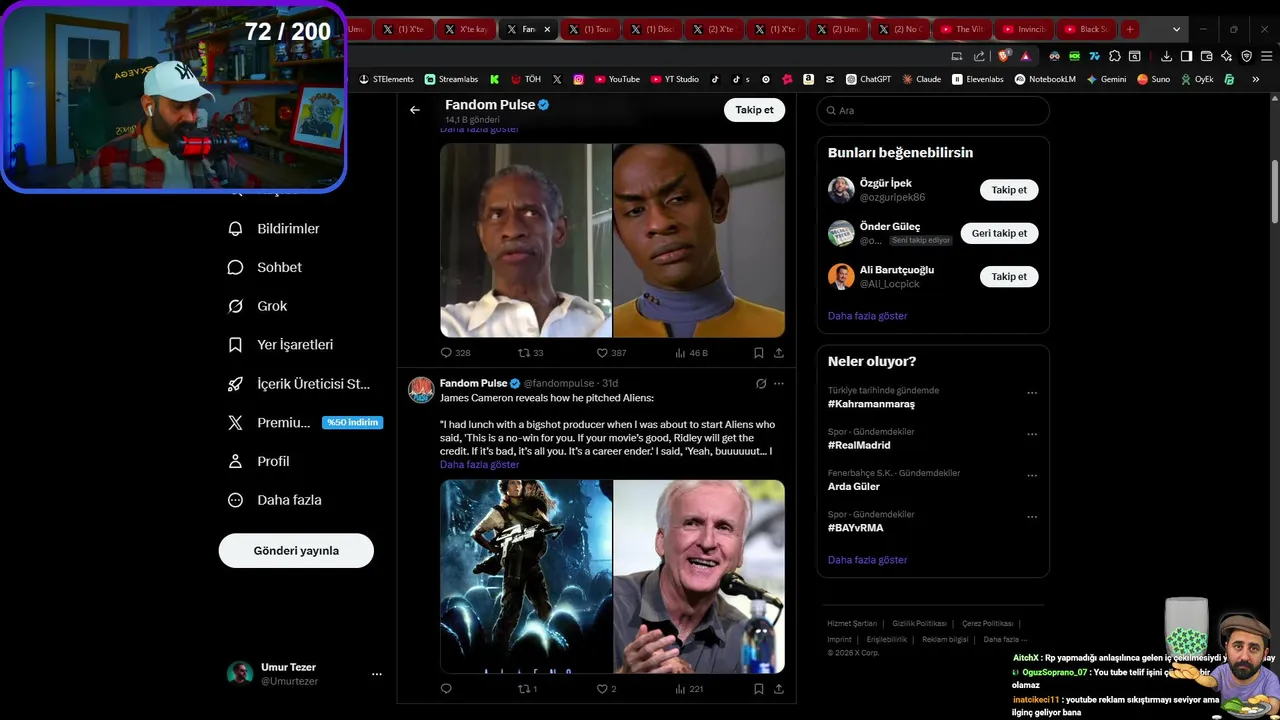Switch to the (1) Tour X tab
This screenshot has width=1280, height=720.
pyautogui.click(x=588, y=29)
